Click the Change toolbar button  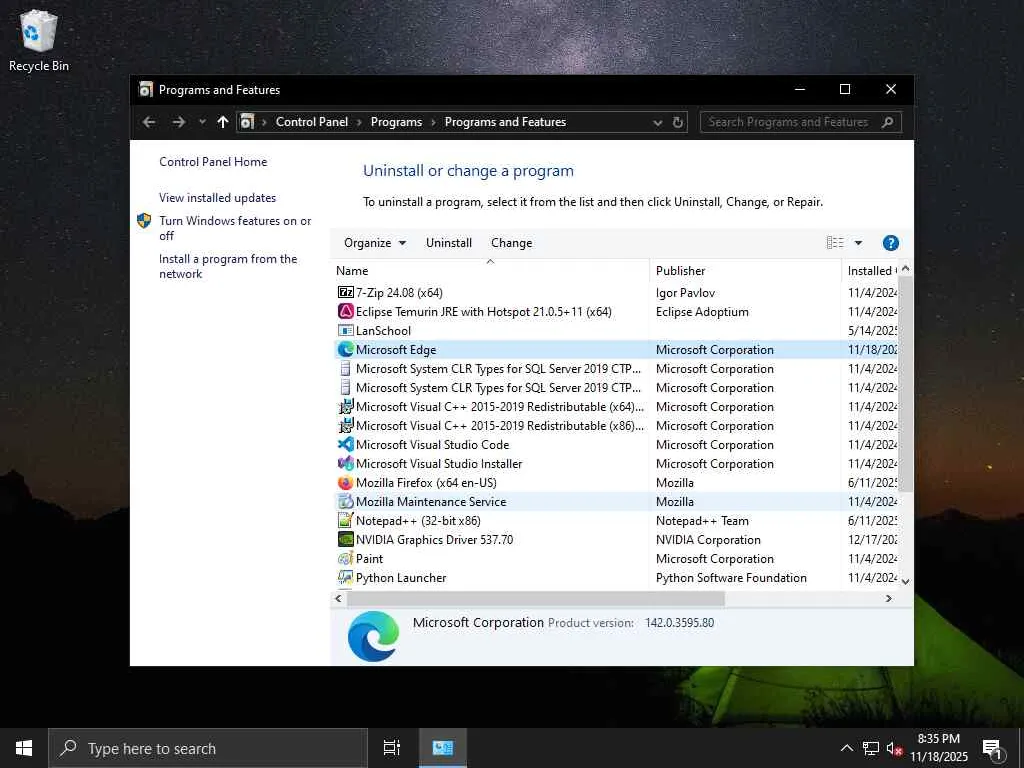point(511,243)
